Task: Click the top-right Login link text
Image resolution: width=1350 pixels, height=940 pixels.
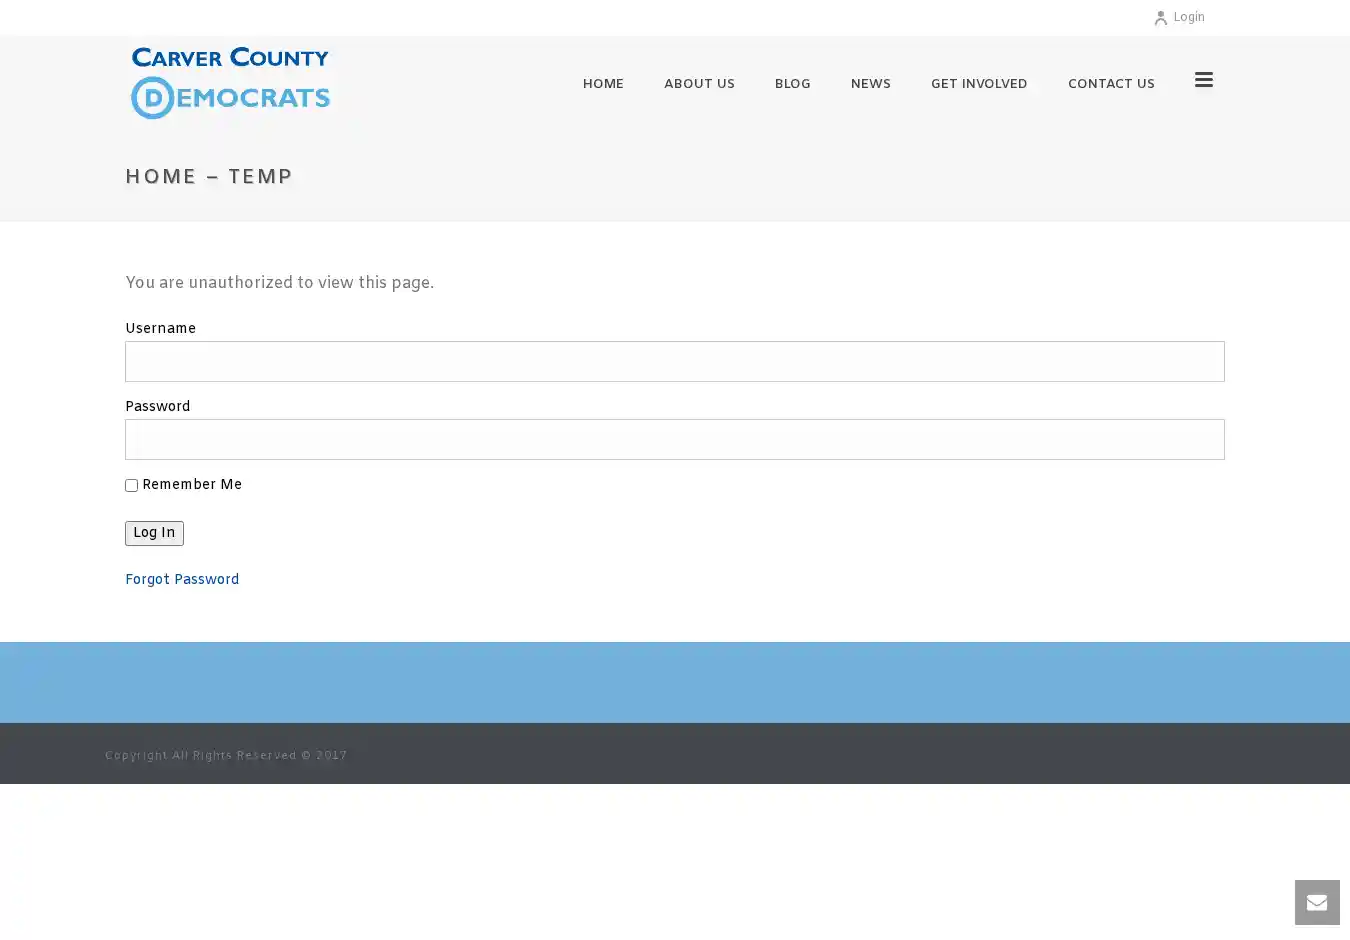Action: pos(1188,17)
